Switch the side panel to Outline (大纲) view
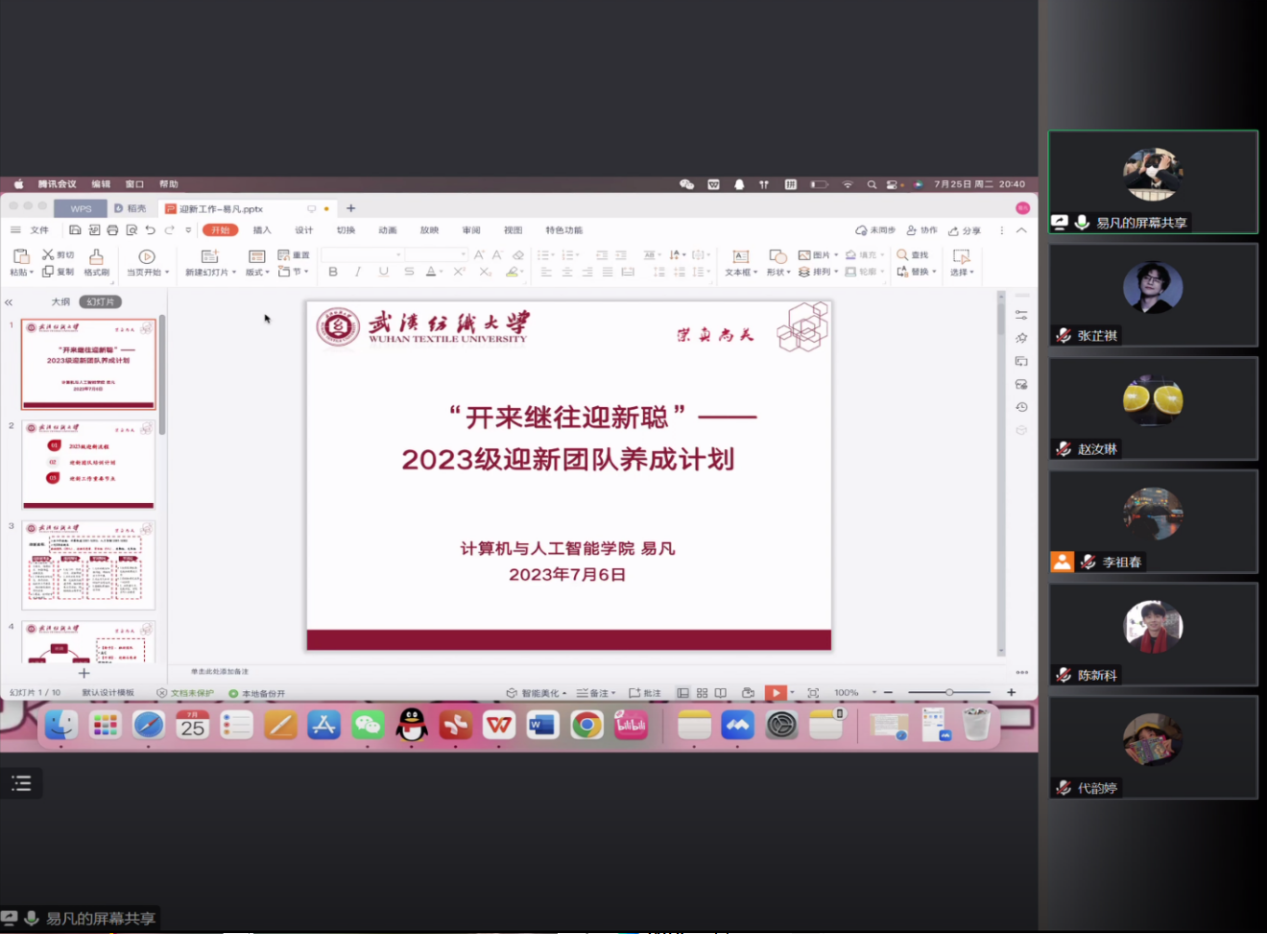1267x934 pixels. (x=61, y=301)
